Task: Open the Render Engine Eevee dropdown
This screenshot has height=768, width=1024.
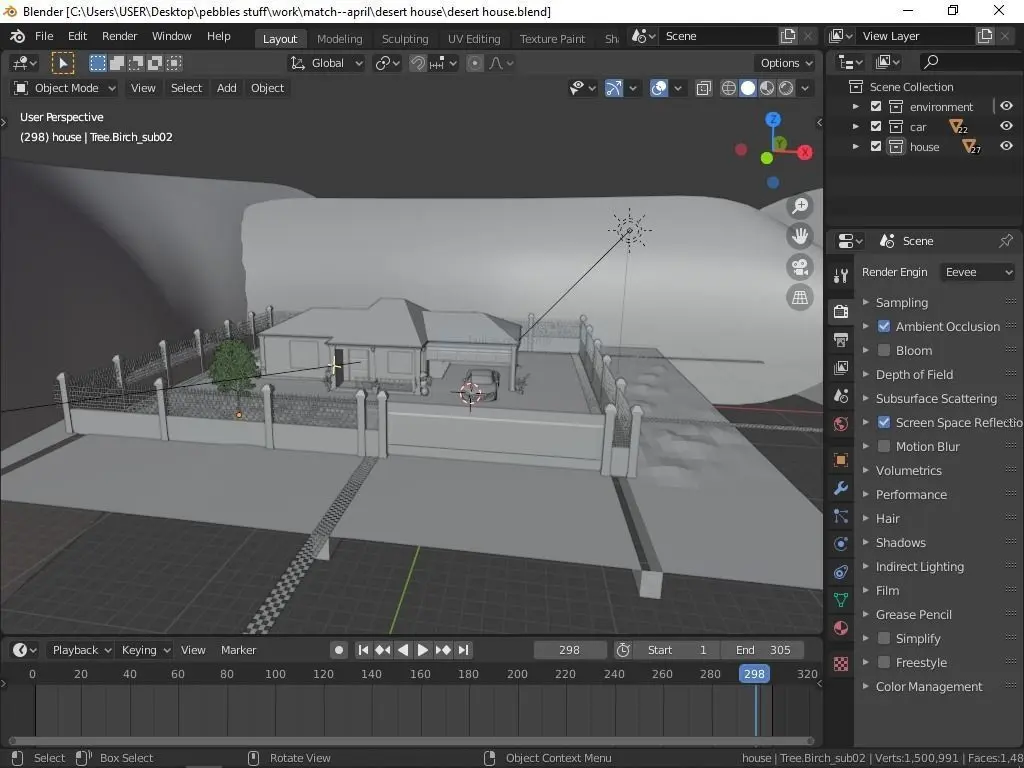Action: pos(978,272)
